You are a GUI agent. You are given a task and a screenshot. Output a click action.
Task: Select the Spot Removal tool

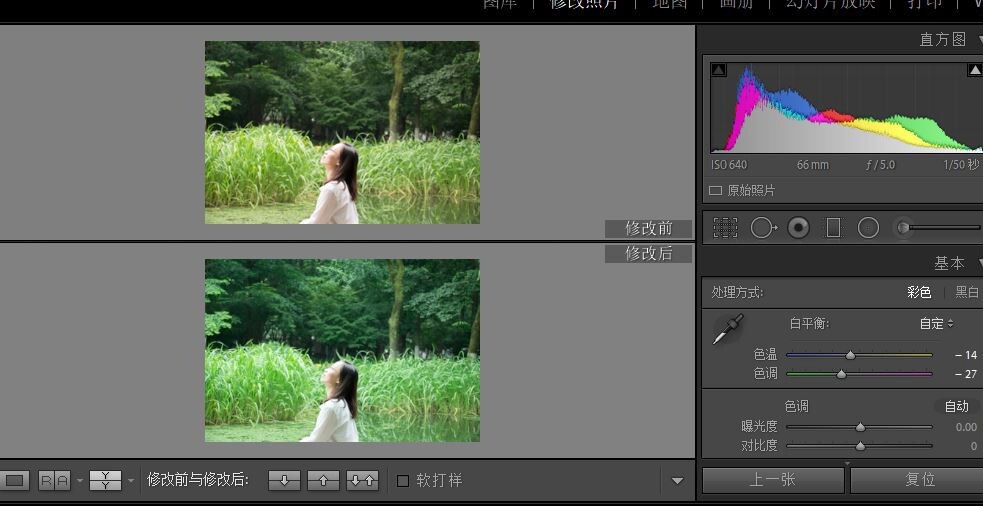point(763,228)
